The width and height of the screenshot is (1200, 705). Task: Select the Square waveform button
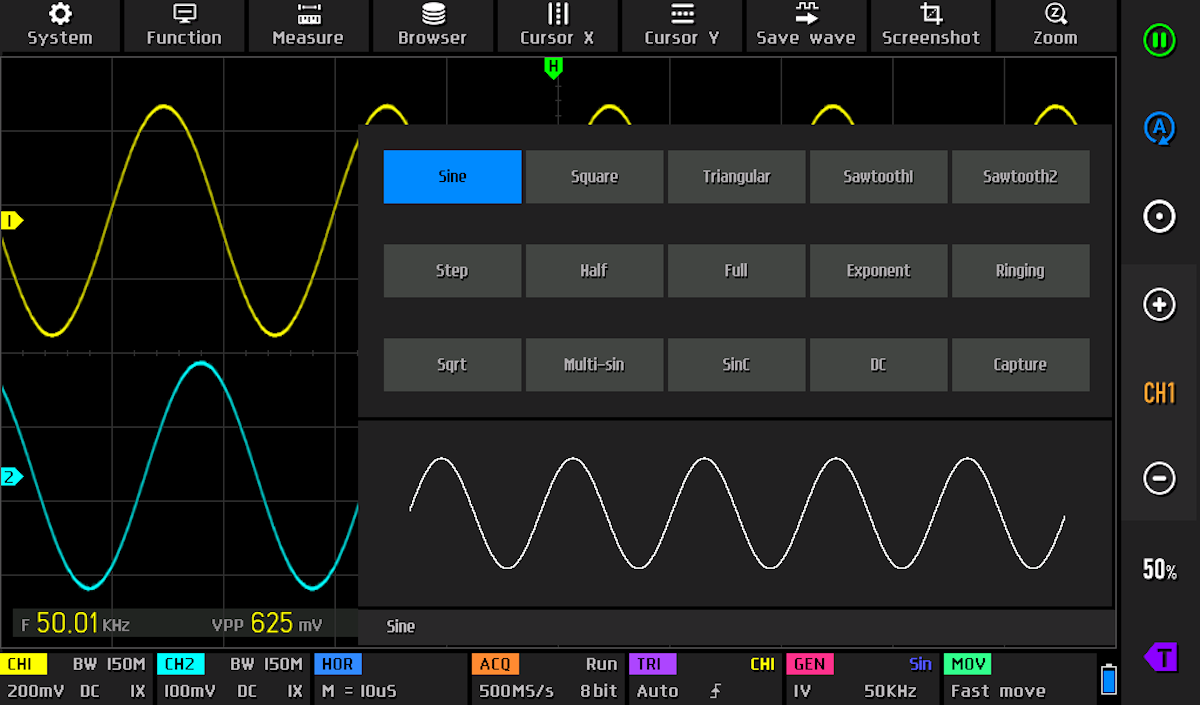point(594,177)
